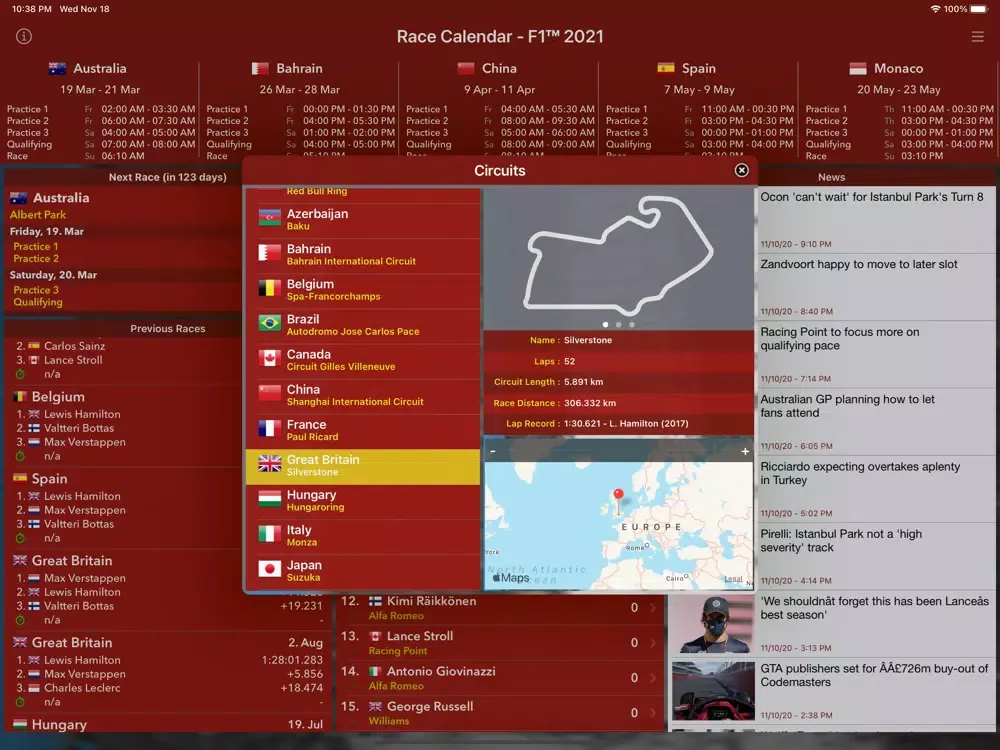Click the France flag icon

(270, 429)
